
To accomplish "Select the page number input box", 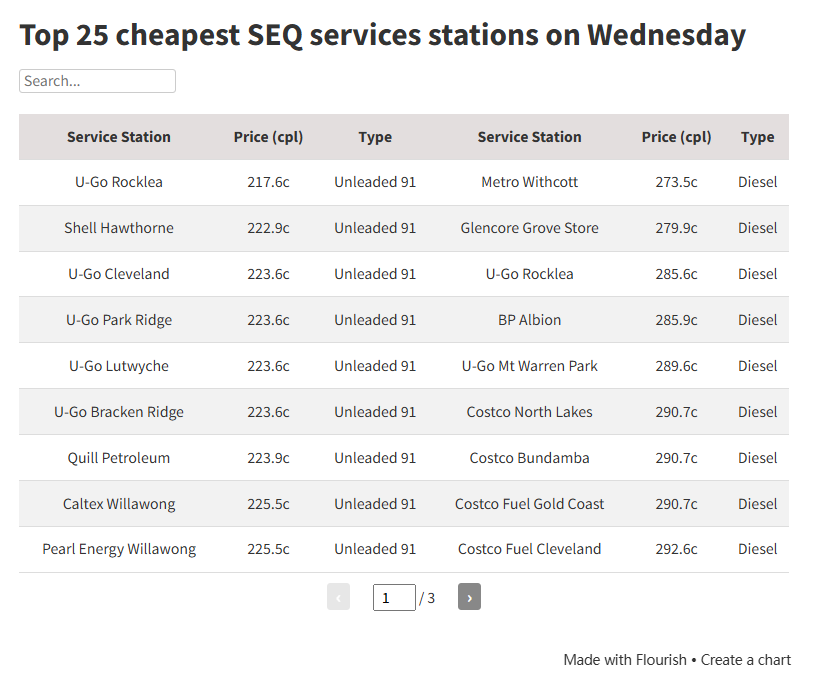I will pos(394,598).
